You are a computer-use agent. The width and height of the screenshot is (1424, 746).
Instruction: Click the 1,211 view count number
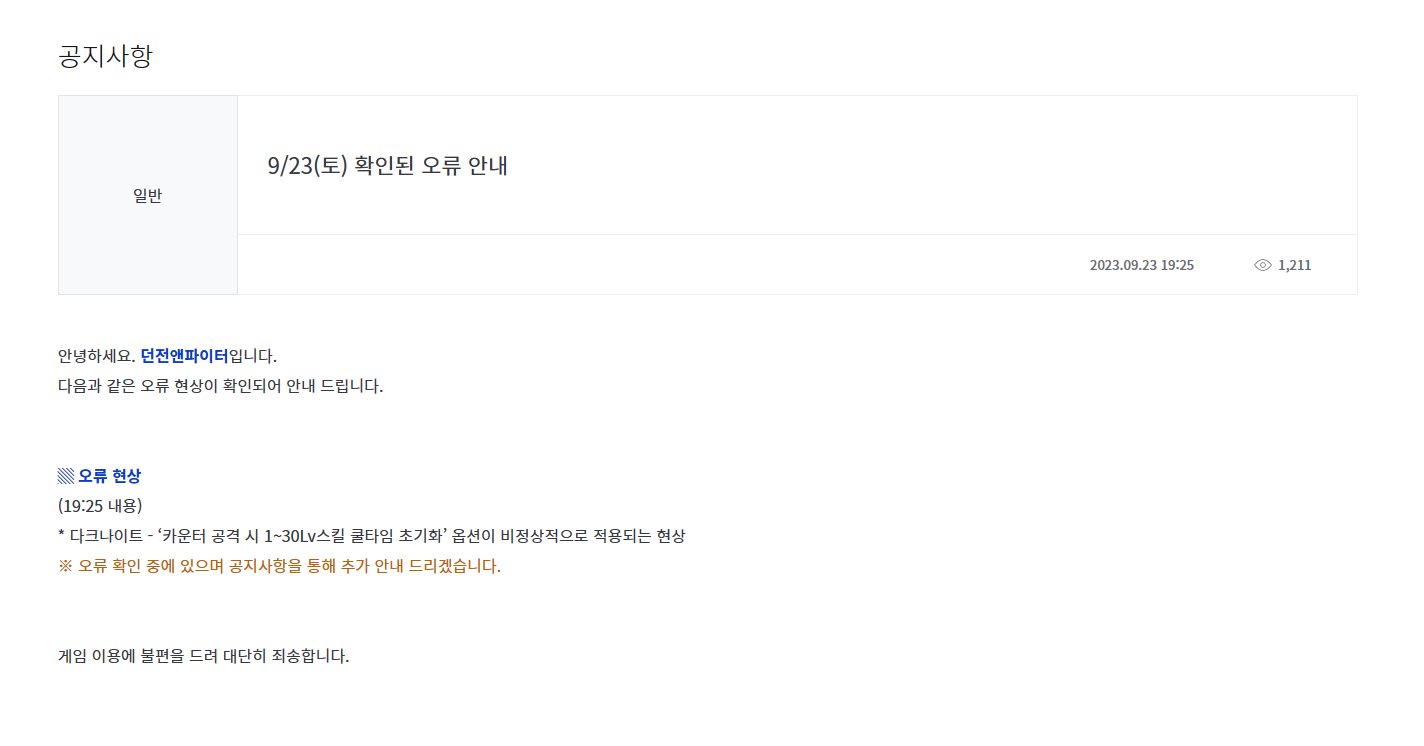point(1294,265)
